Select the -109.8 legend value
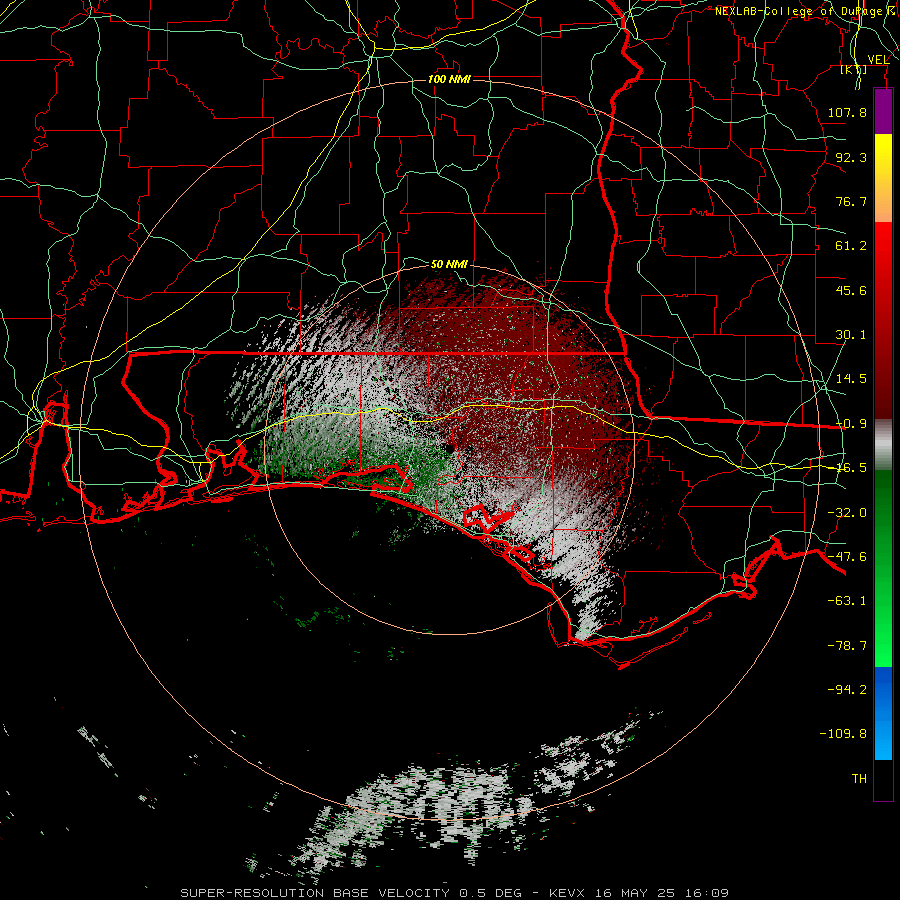Screen dimensions: 900x900 pyautogui.click(x=843, y=734)
